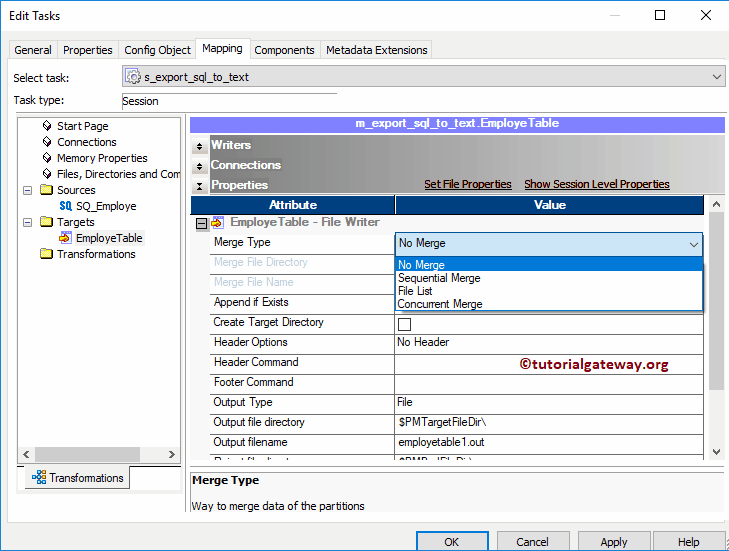Click the Files, Directories diamond icon
The width and height of the screenshot is (729, 551).
click(47, 173)
